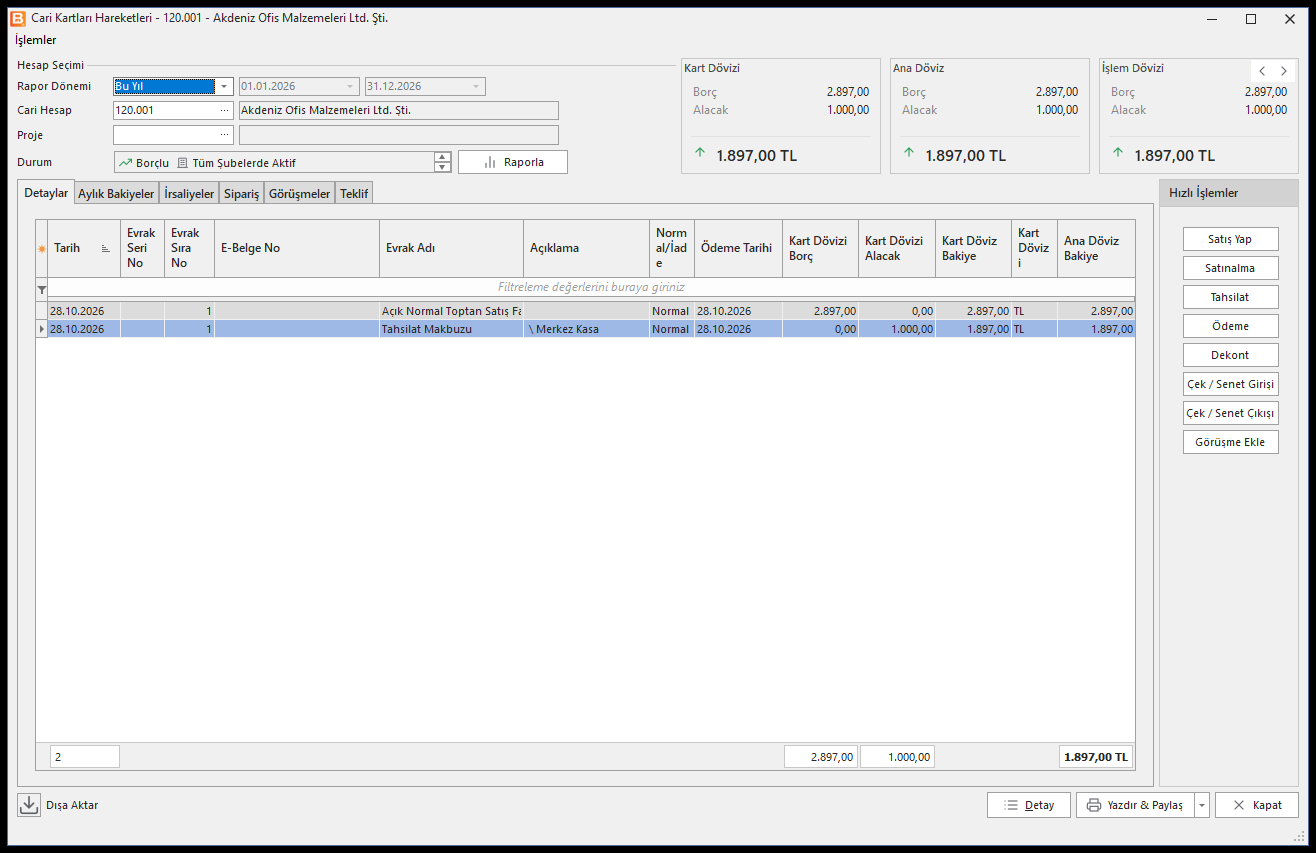The image size is (1316, 853).
Task: Switch to the Sipariş tab
Action: click(242, 194)
